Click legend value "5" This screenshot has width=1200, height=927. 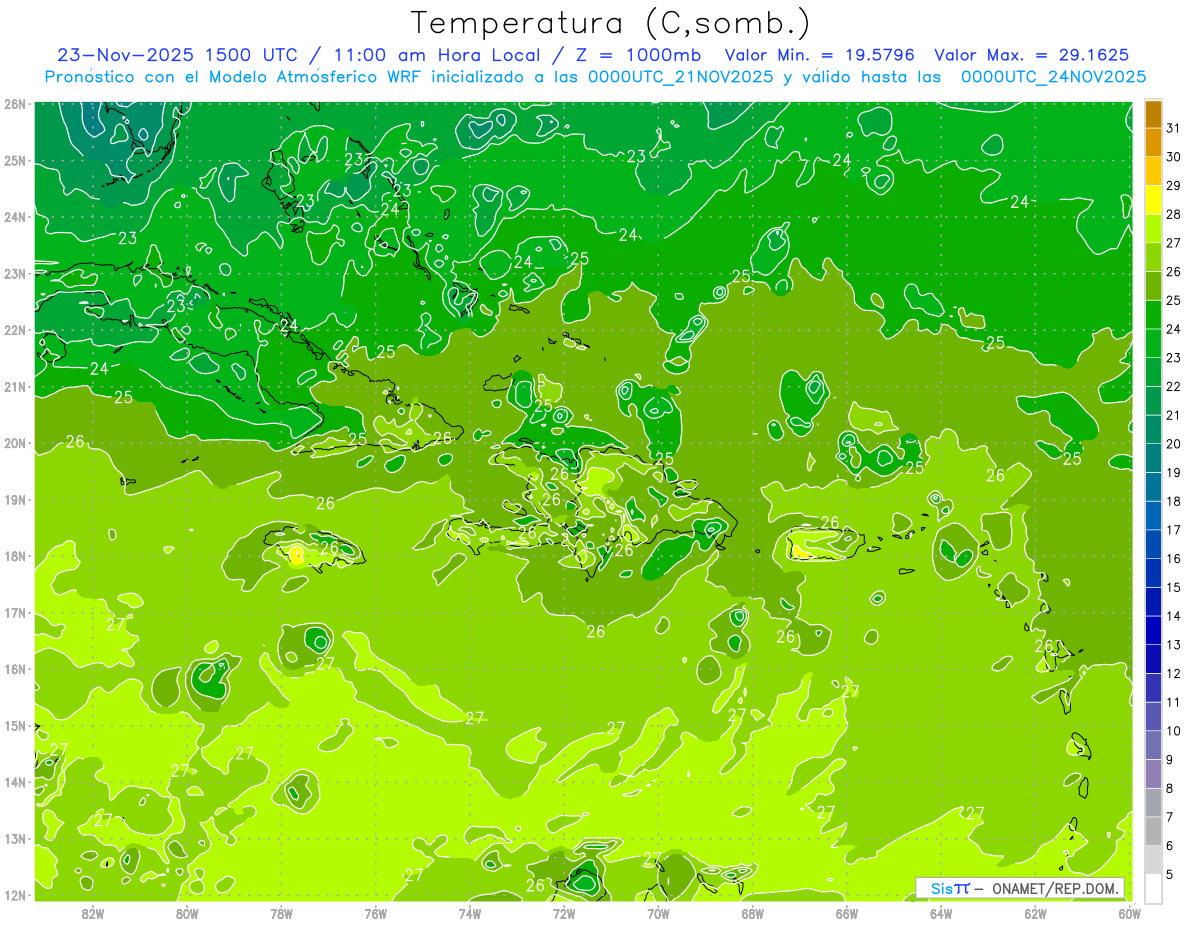point(1170,875)
